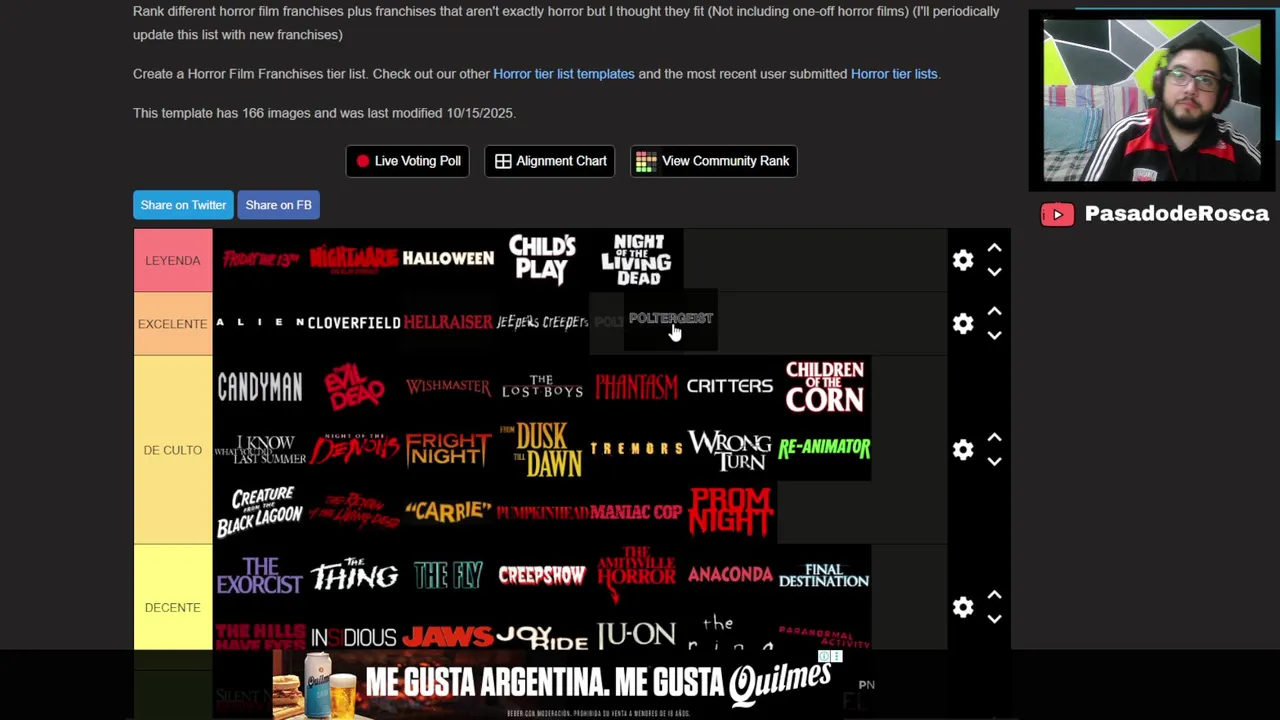Move EXCELENTE tier up with arrow

[994, 312]
